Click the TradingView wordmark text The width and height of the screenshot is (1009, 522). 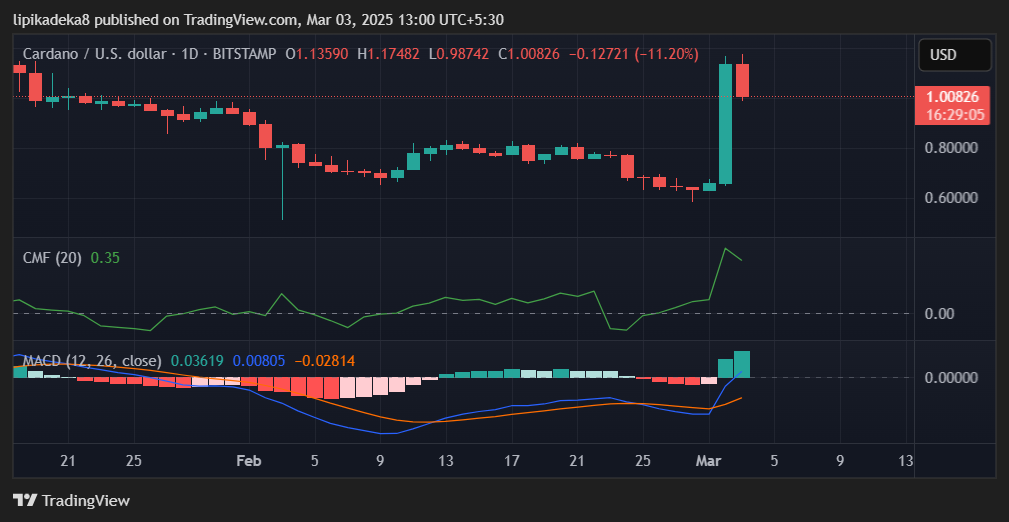coord(86,500)
